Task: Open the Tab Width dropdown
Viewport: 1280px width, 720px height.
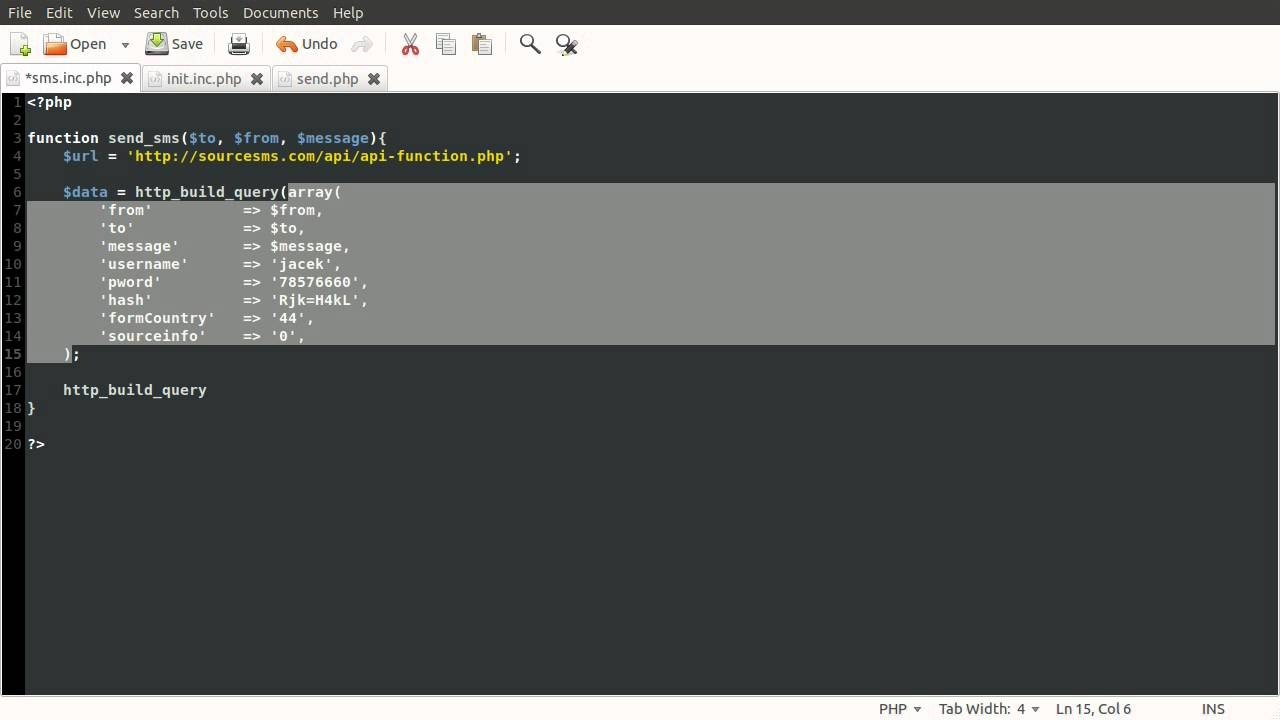Action: click(x=988, y=708)
